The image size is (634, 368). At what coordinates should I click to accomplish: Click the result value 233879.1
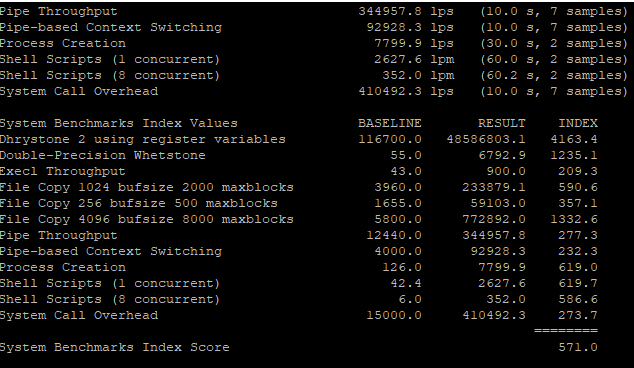point(494,187)
